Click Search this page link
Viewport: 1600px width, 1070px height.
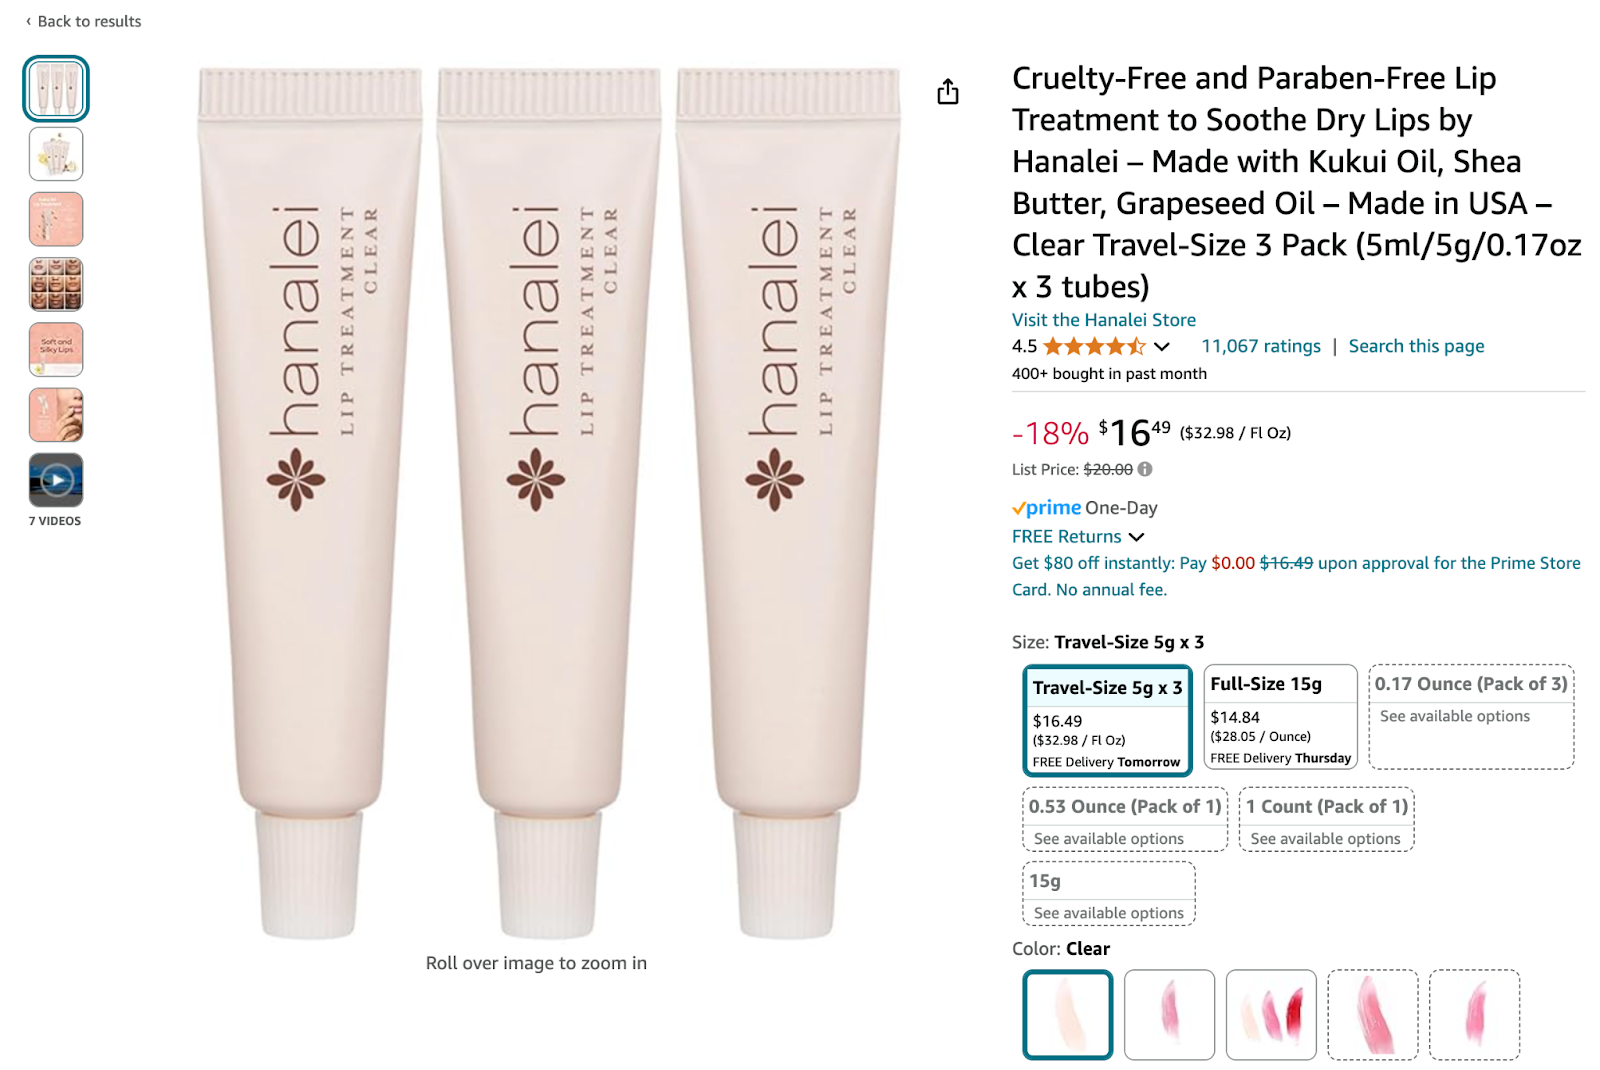[x=1416, y=346]
